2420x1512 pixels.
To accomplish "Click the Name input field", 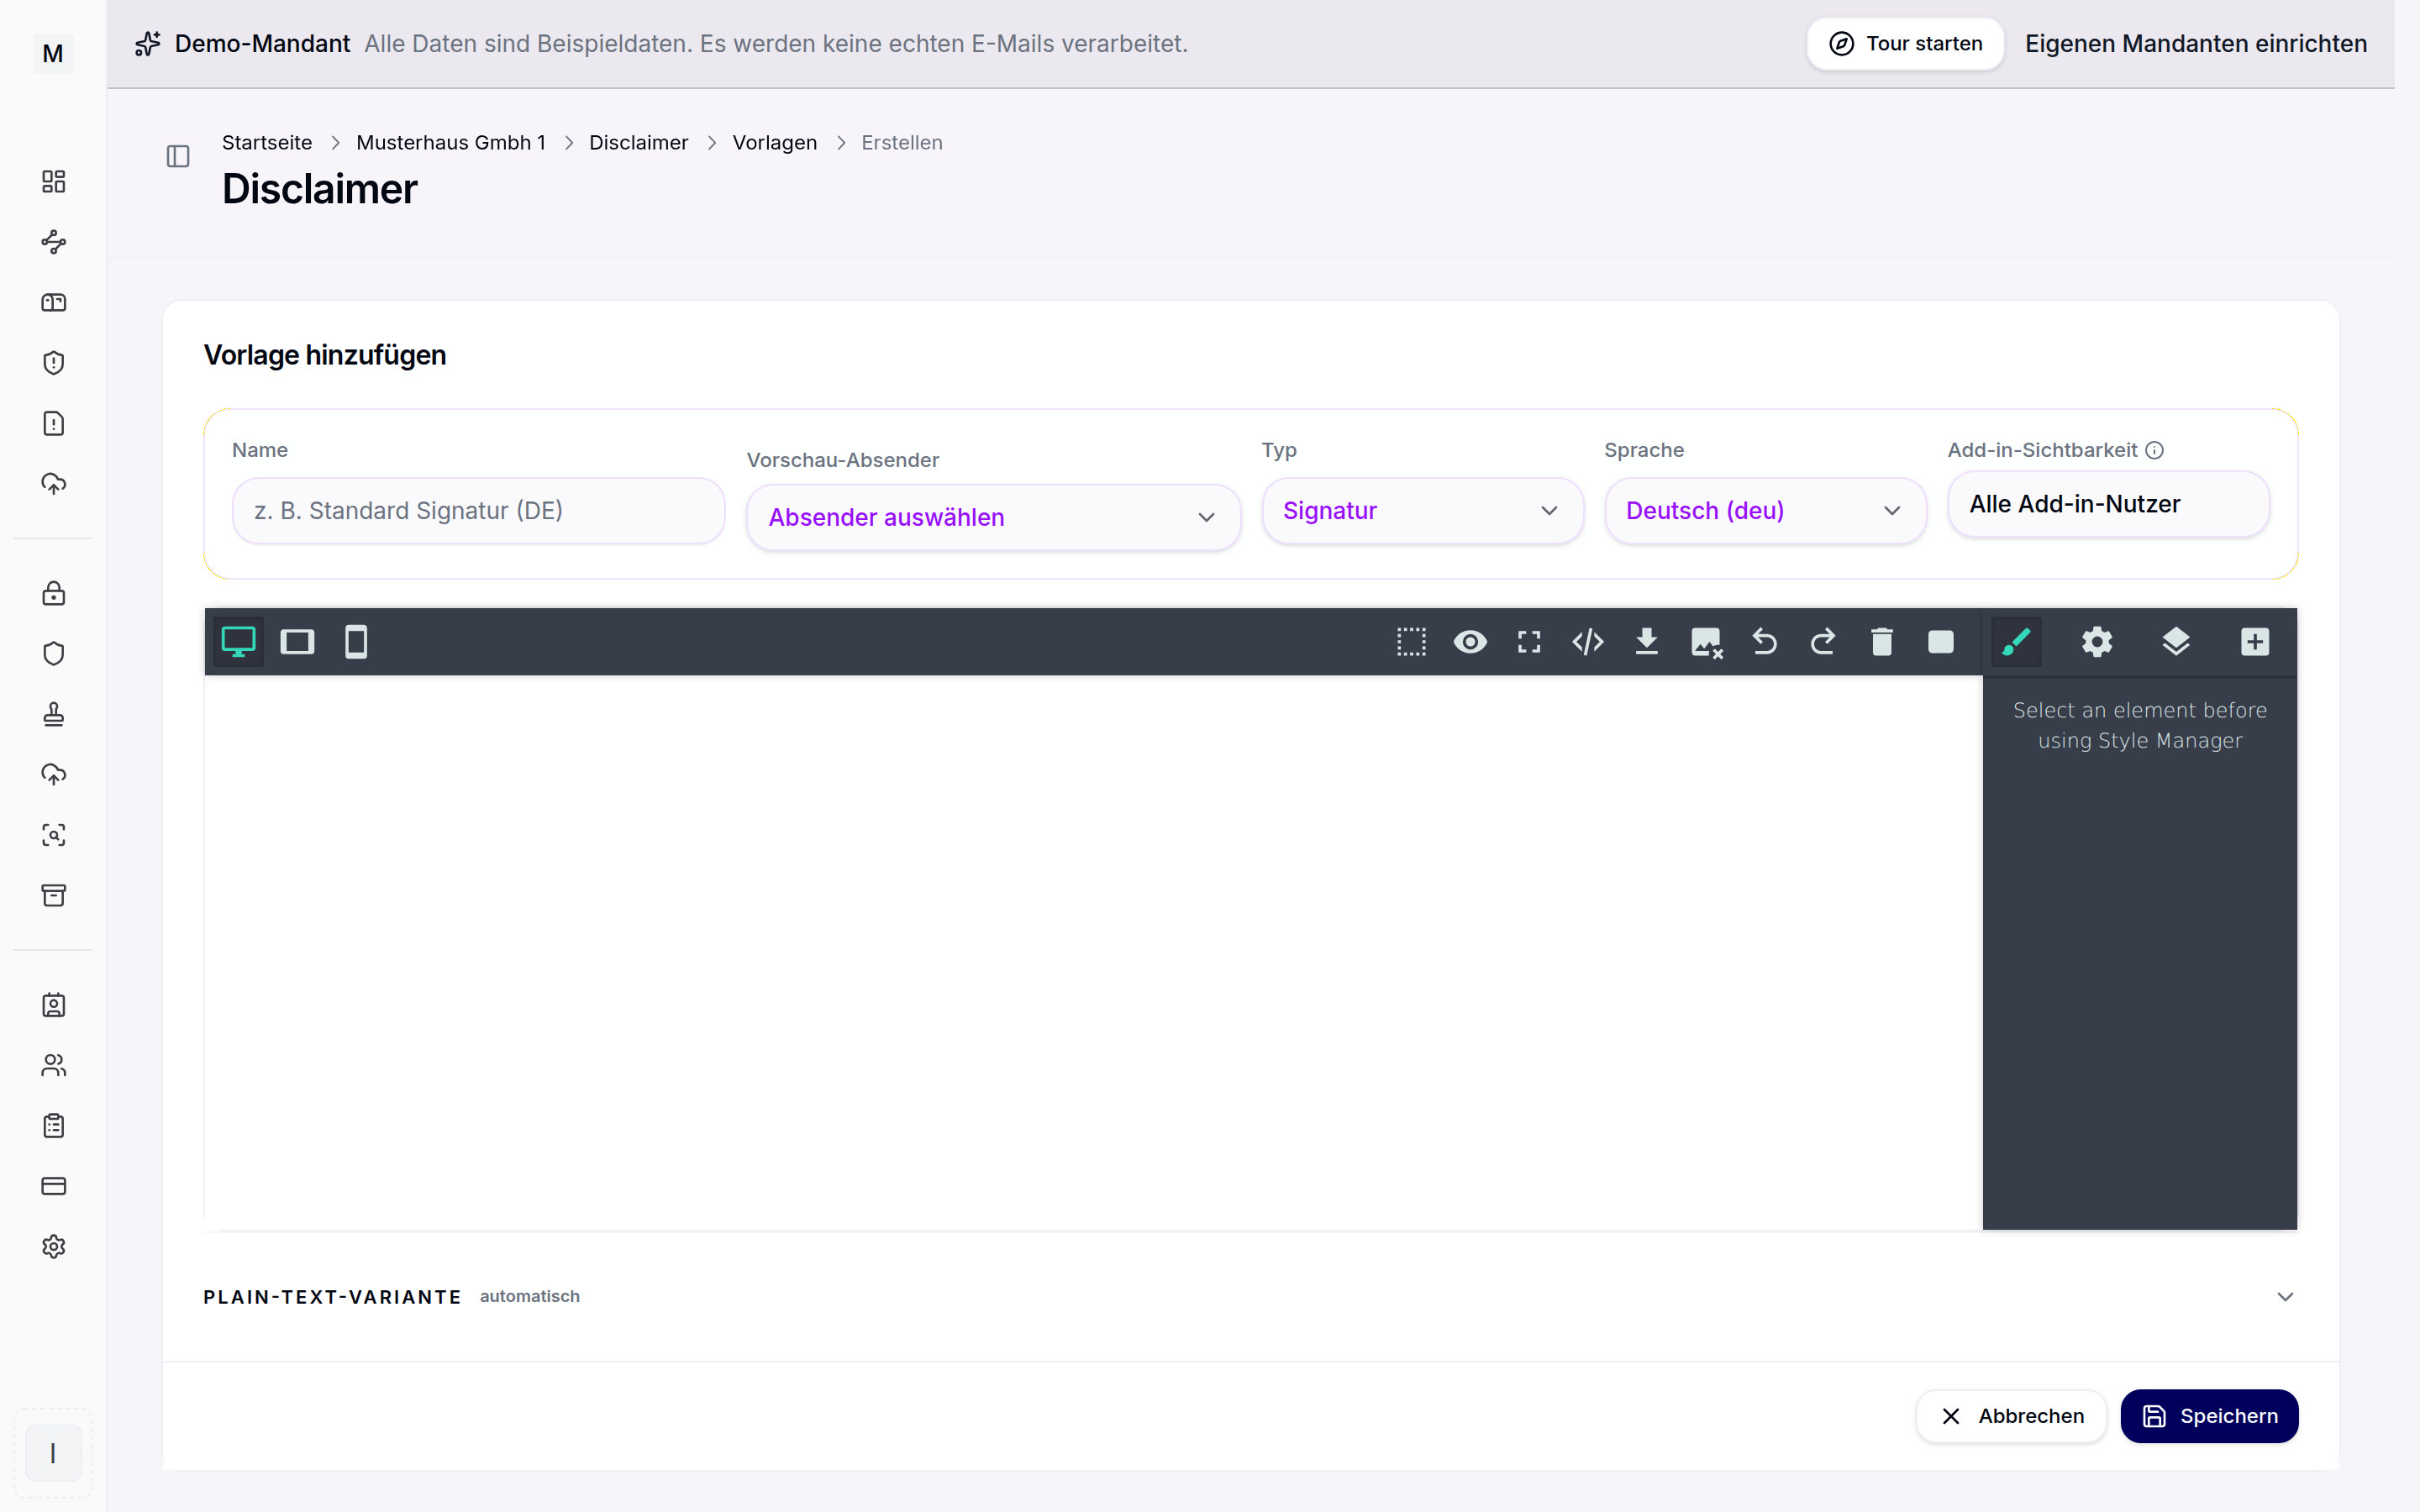I will [478, 510].
